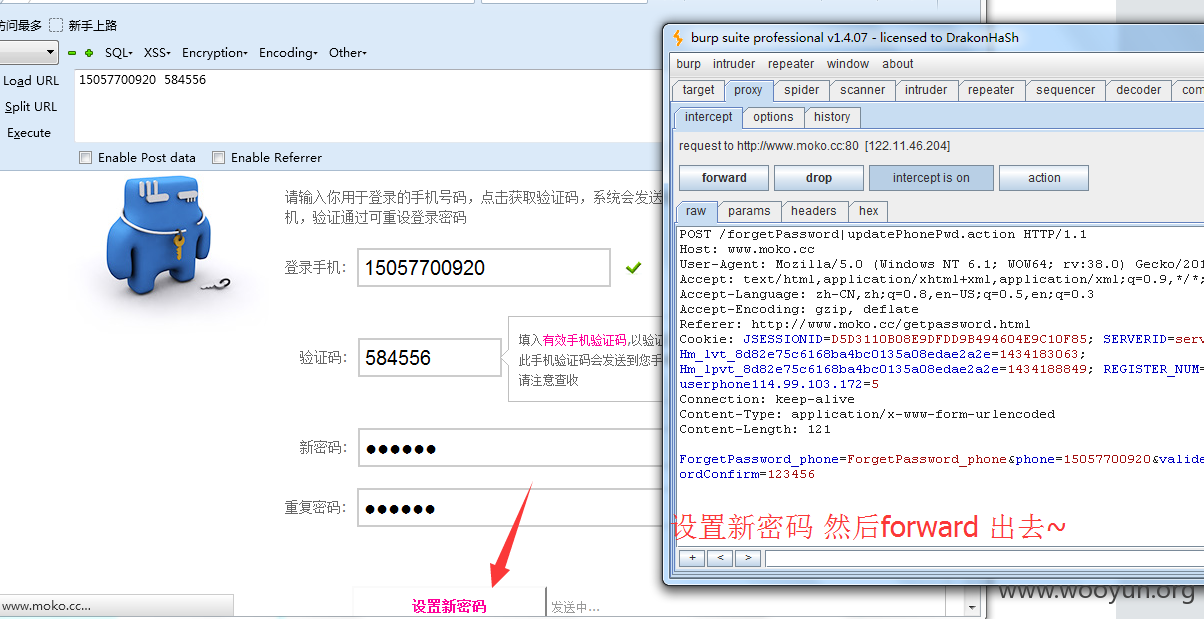
Task: Click the 新密码 password field
Action: point(512,448)
